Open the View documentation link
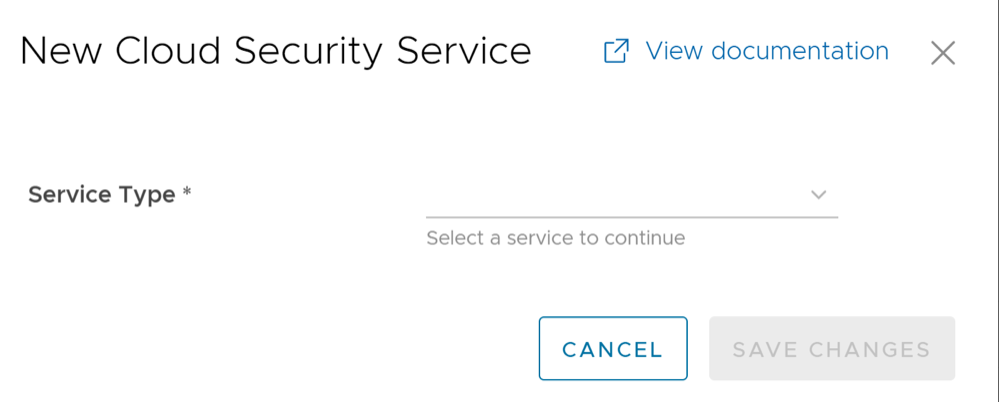 (x=766, y=51)
